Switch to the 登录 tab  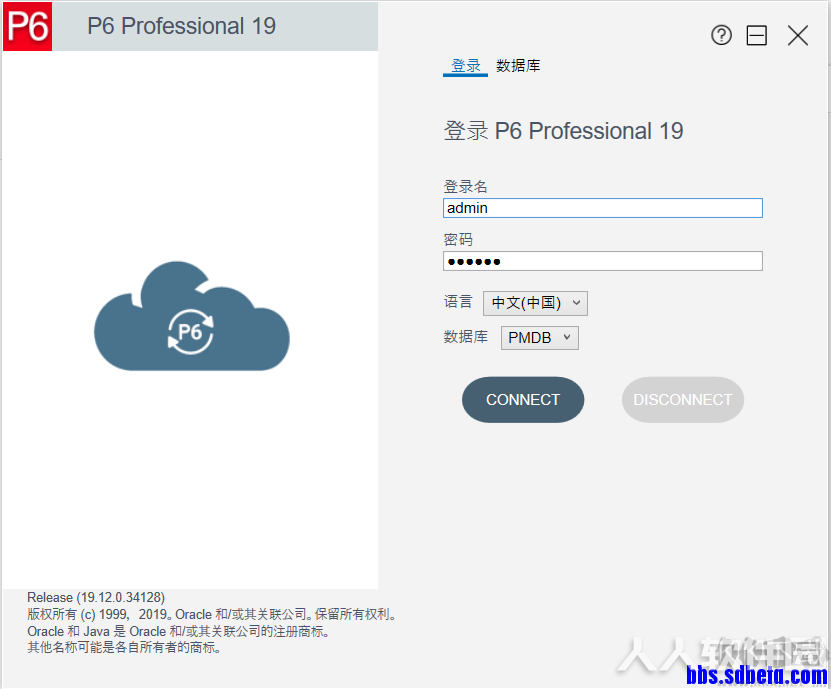pos(465,66)
